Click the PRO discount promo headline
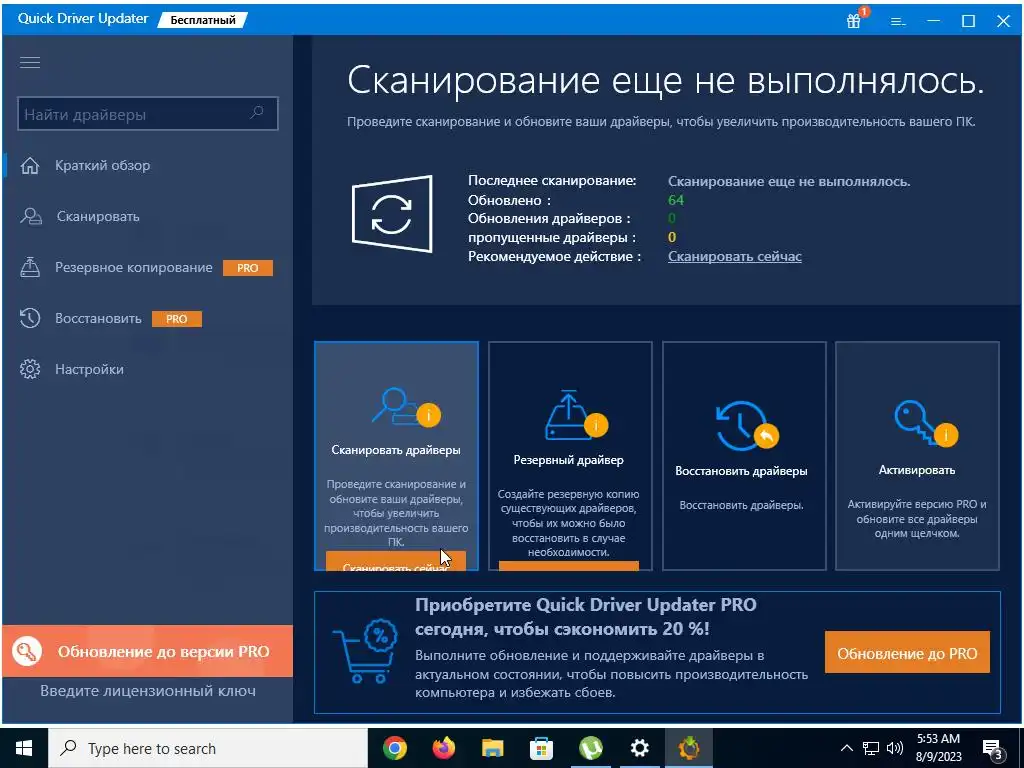 point(585,616)
